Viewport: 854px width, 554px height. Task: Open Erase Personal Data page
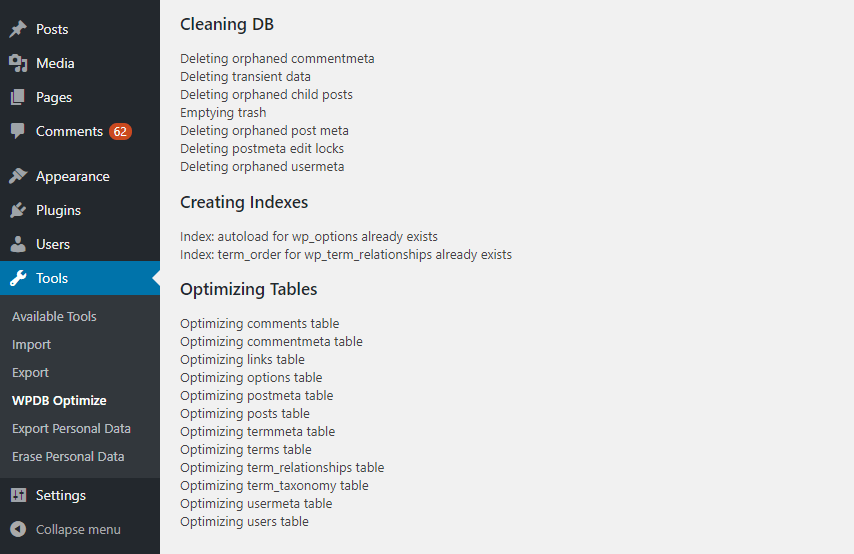coord(68,457)
